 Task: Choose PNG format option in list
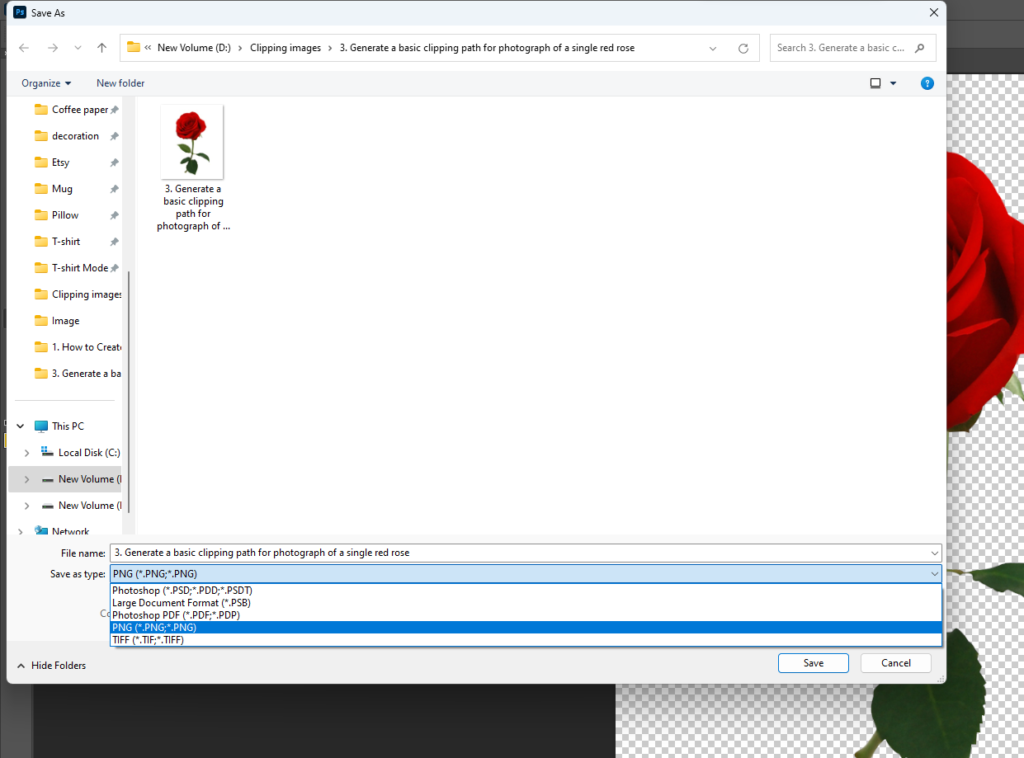pyautogui.click(x=526, y=627)
